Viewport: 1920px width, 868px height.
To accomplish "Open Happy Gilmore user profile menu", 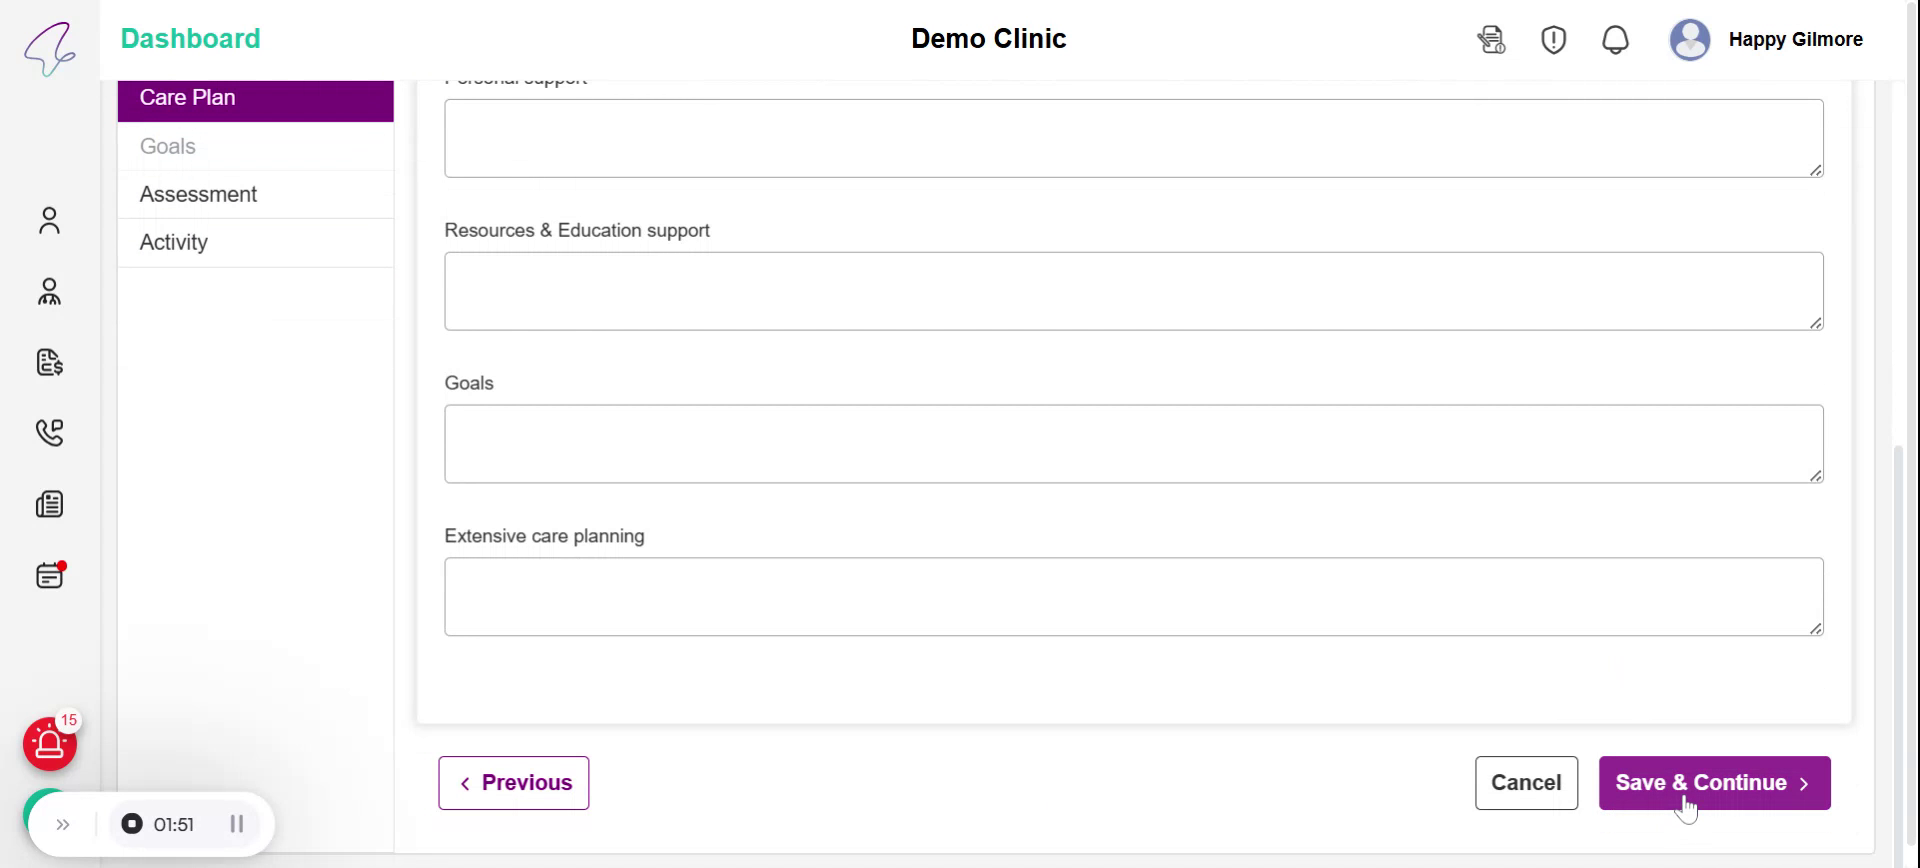I will pos(1766,40).
